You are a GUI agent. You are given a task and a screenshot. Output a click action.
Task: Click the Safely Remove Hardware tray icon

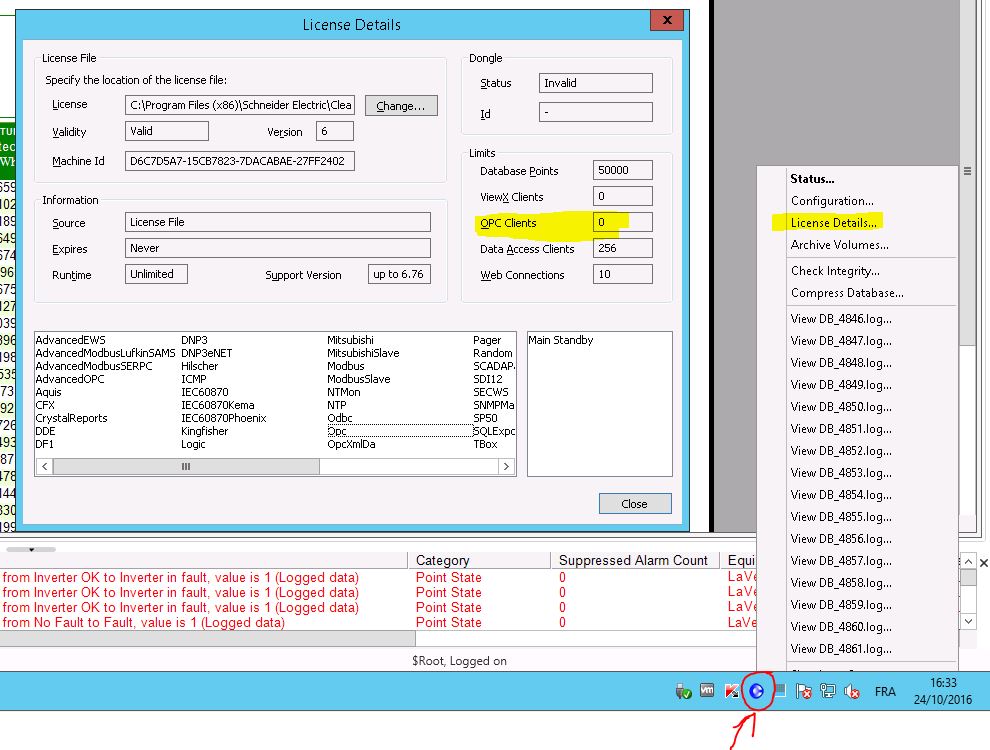click(684, 691)
